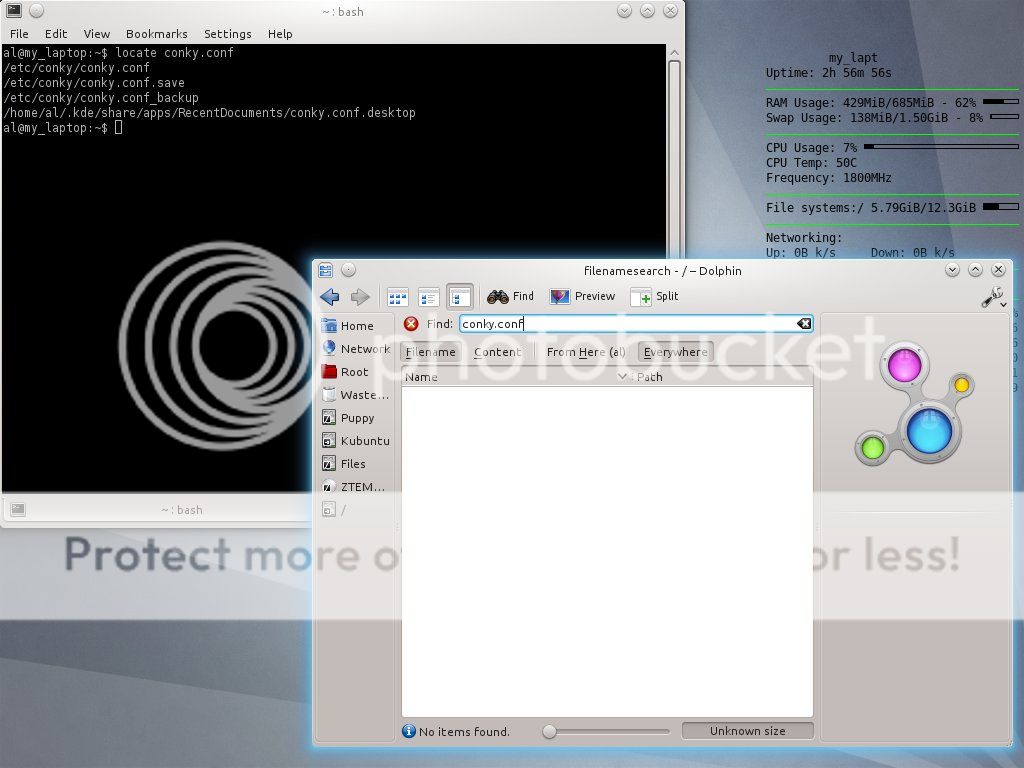Image resolution: width=1024 pixels, height=768 pixels.
Task: Click the Find binoculars button in Dolphin
Action: [x=511, y=296]
